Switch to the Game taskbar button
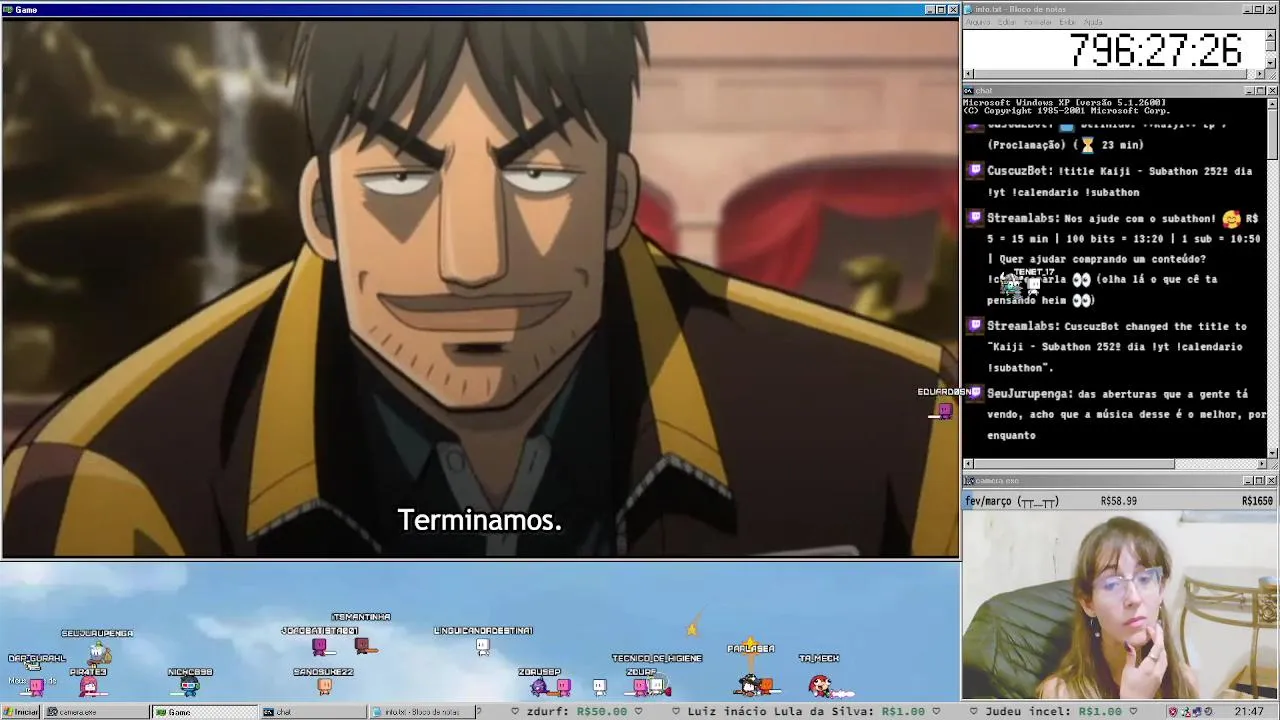1280x720 pixels. [204, 712]
